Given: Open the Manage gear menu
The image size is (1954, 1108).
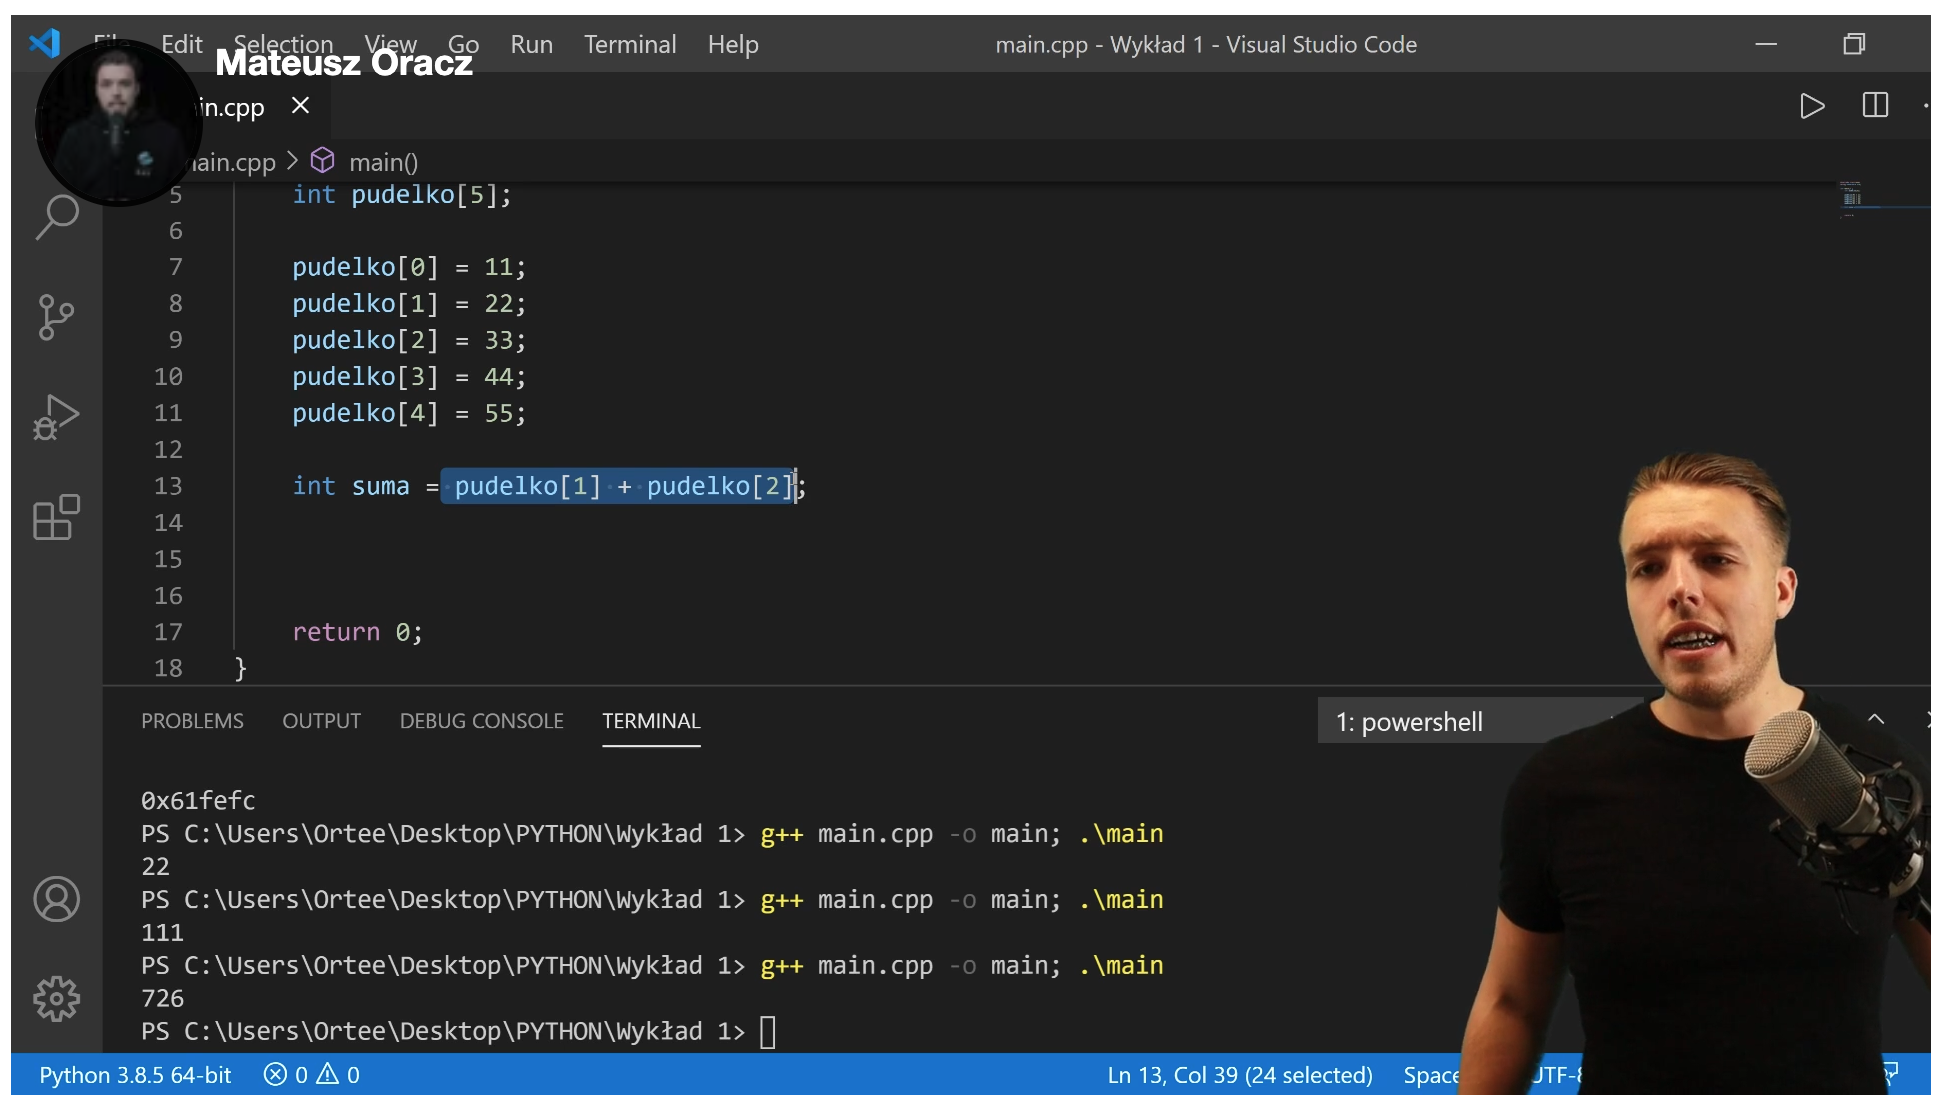Looking at the screenshot, I should click(57, 999).
